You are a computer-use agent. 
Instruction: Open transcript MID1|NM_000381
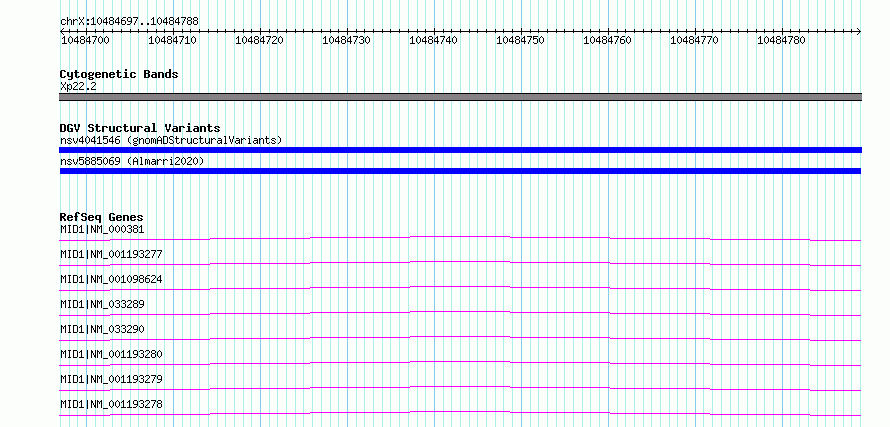click(x=102, y=229)
